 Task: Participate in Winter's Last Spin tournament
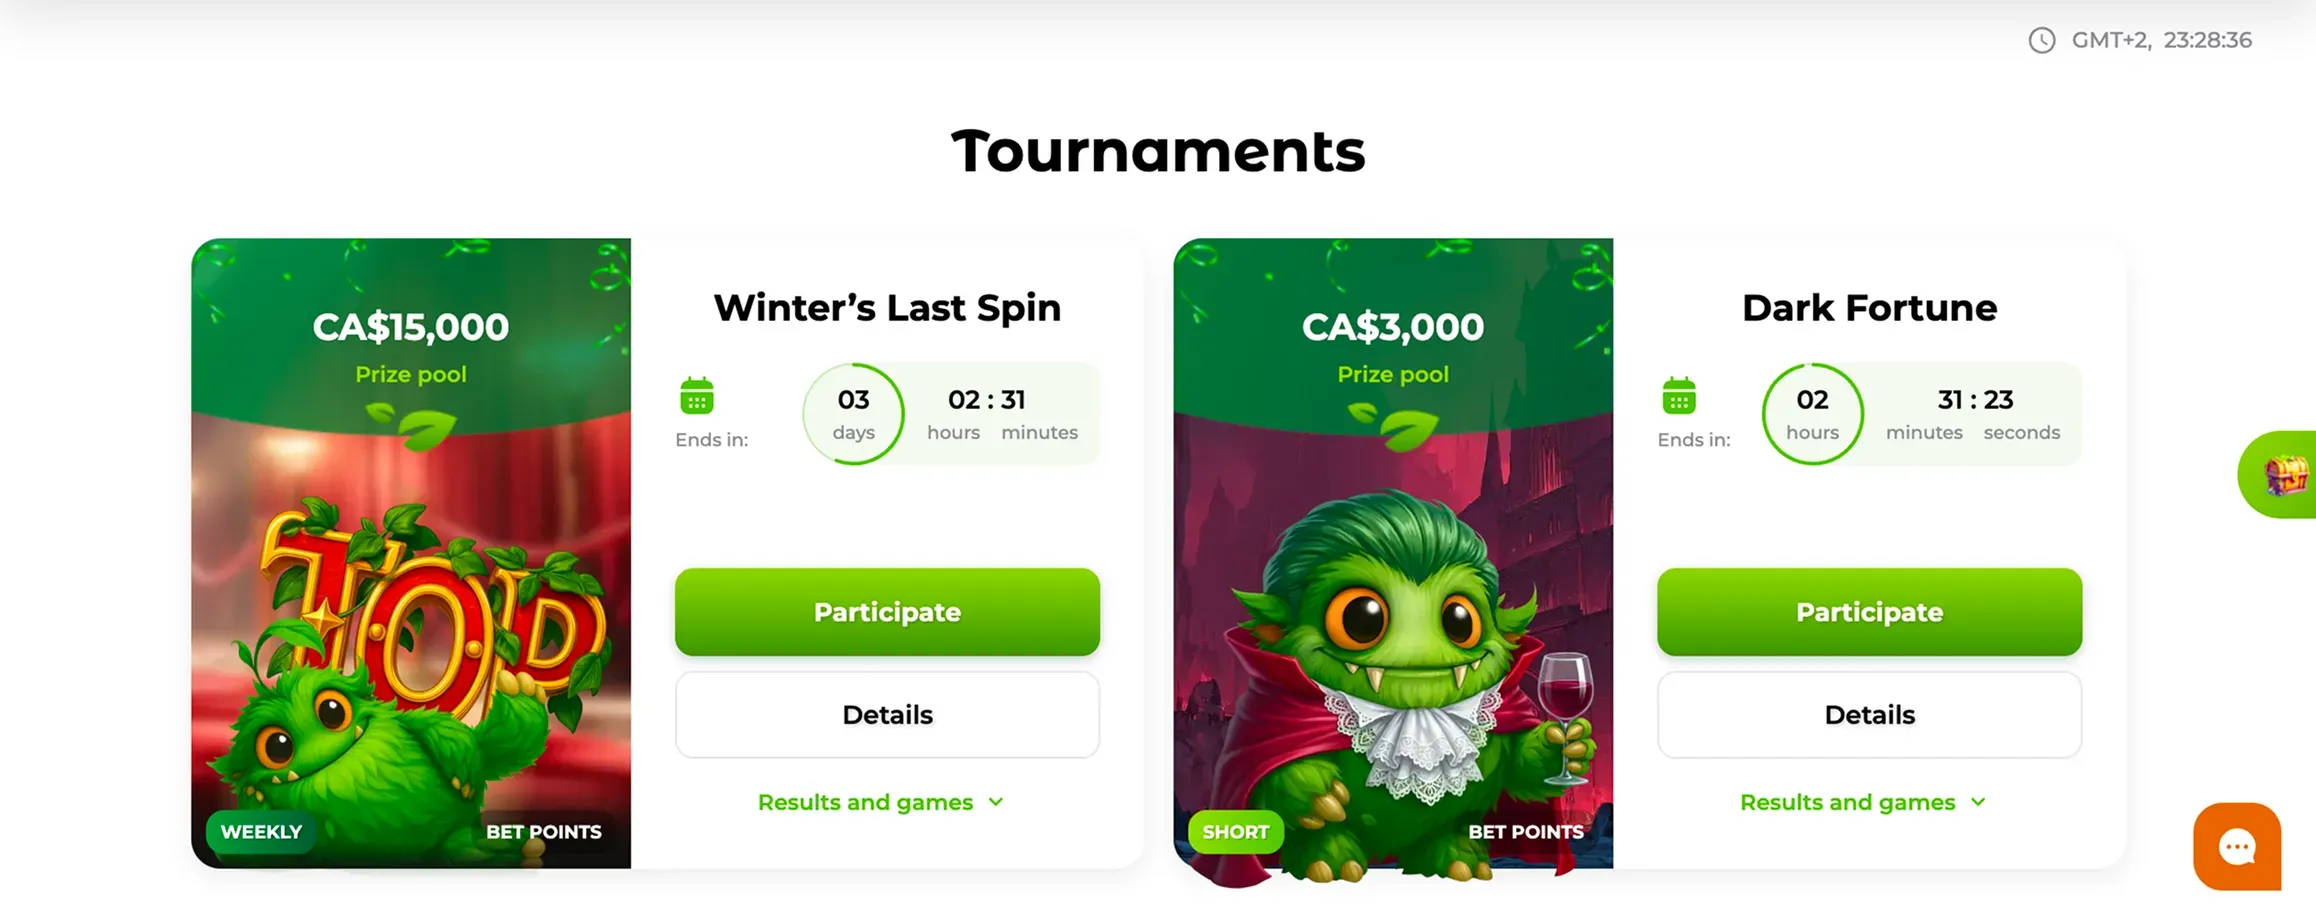tap(887, 612)
